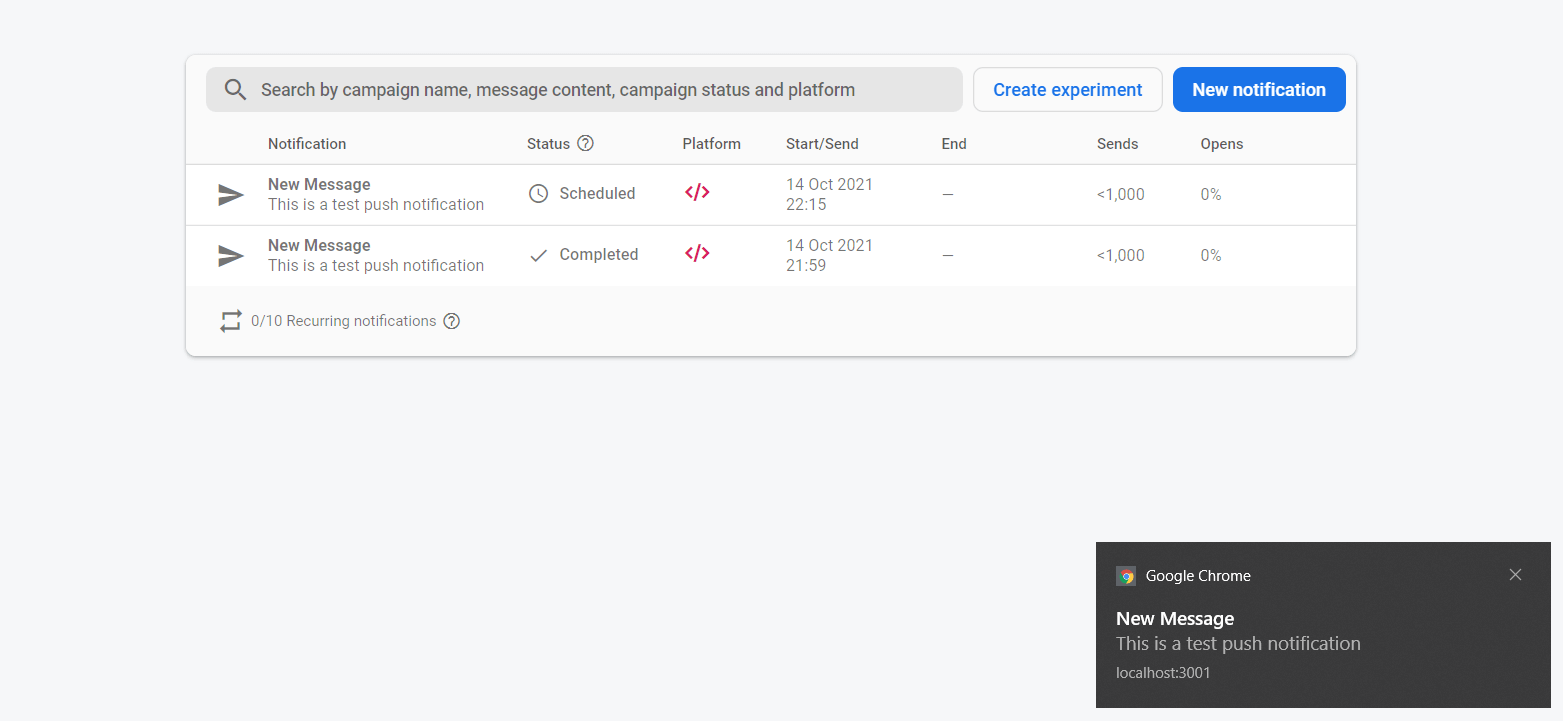Click the End column header
The height and width of the screenshot is (721, 1563).
click(954, 144)
